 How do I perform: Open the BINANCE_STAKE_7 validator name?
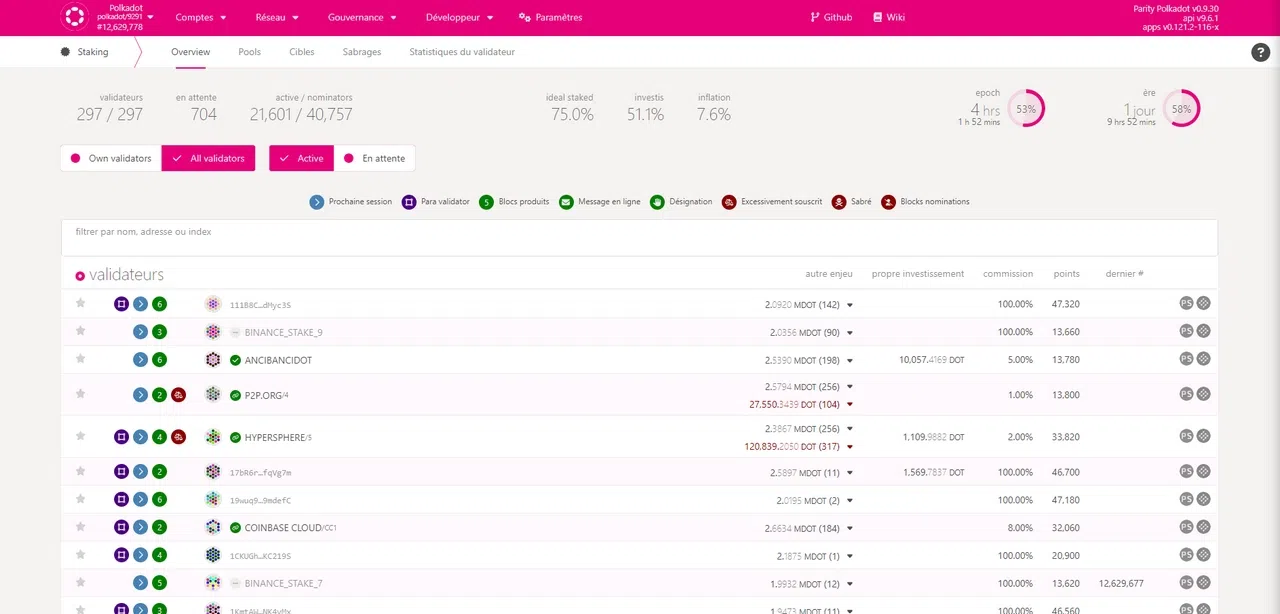click(283, 583)
